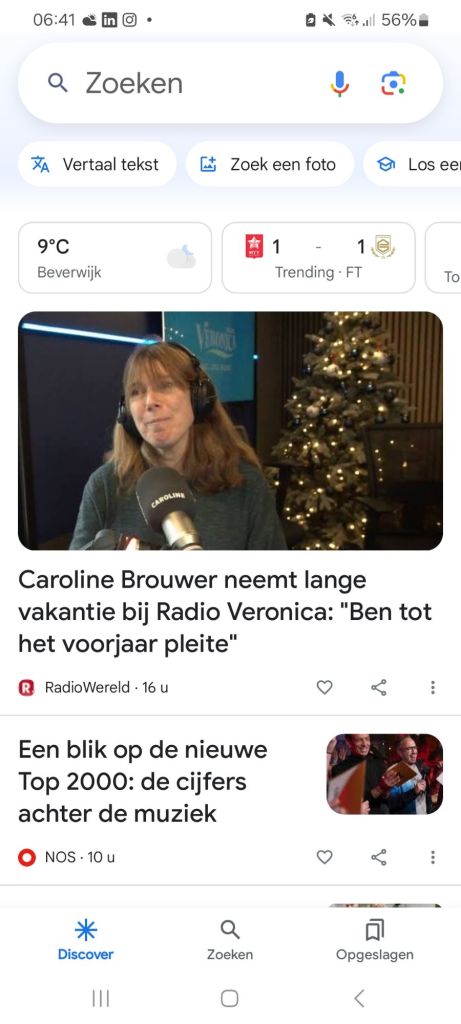
Task: Switch to the Opgeslagen tab
Action: point(375,940)
